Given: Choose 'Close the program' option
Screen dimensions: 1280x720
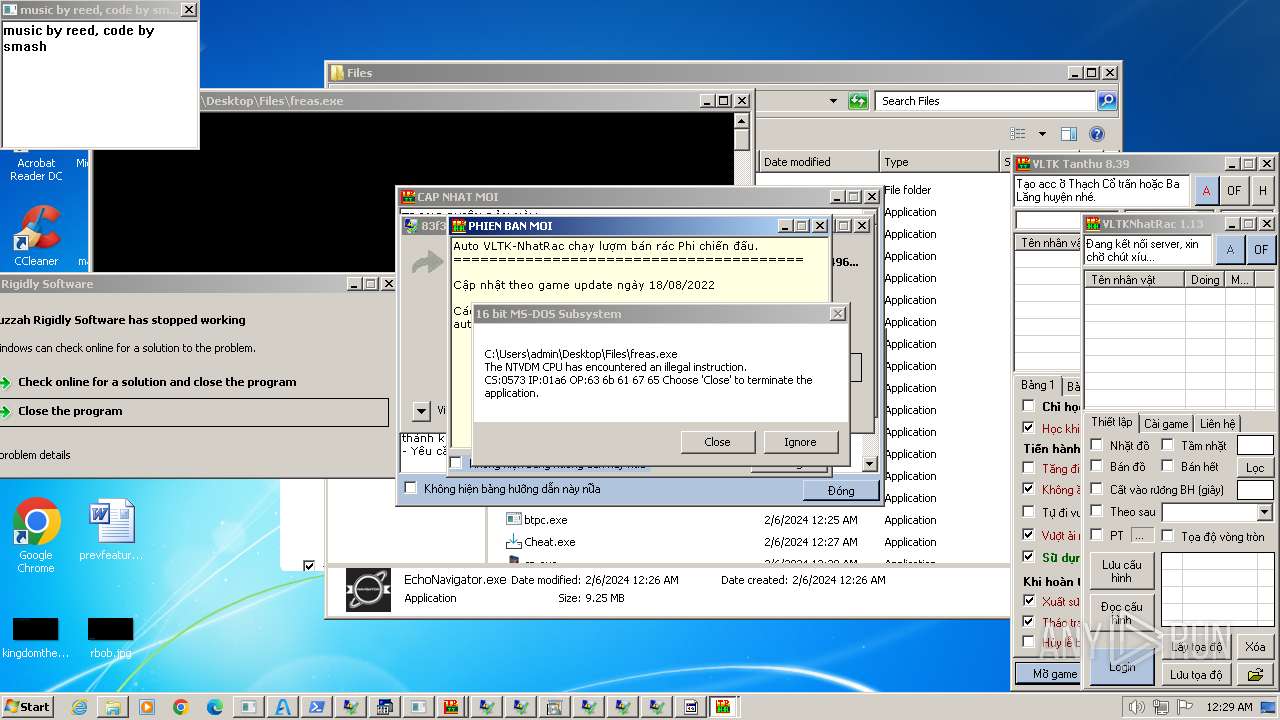Looking at the screenshot, I should (x=193, y=411).
